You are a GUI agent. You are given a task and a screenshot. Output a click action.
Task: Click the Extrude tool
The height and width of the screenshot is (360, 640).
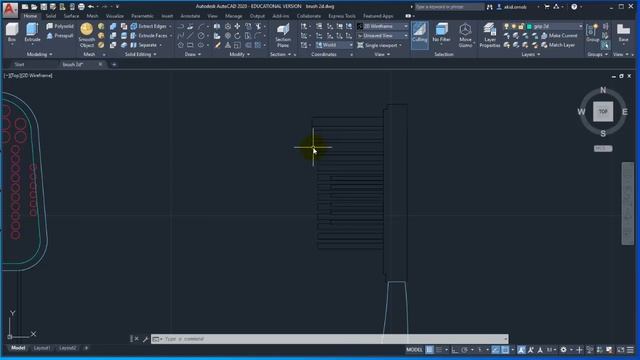point(32,33)
